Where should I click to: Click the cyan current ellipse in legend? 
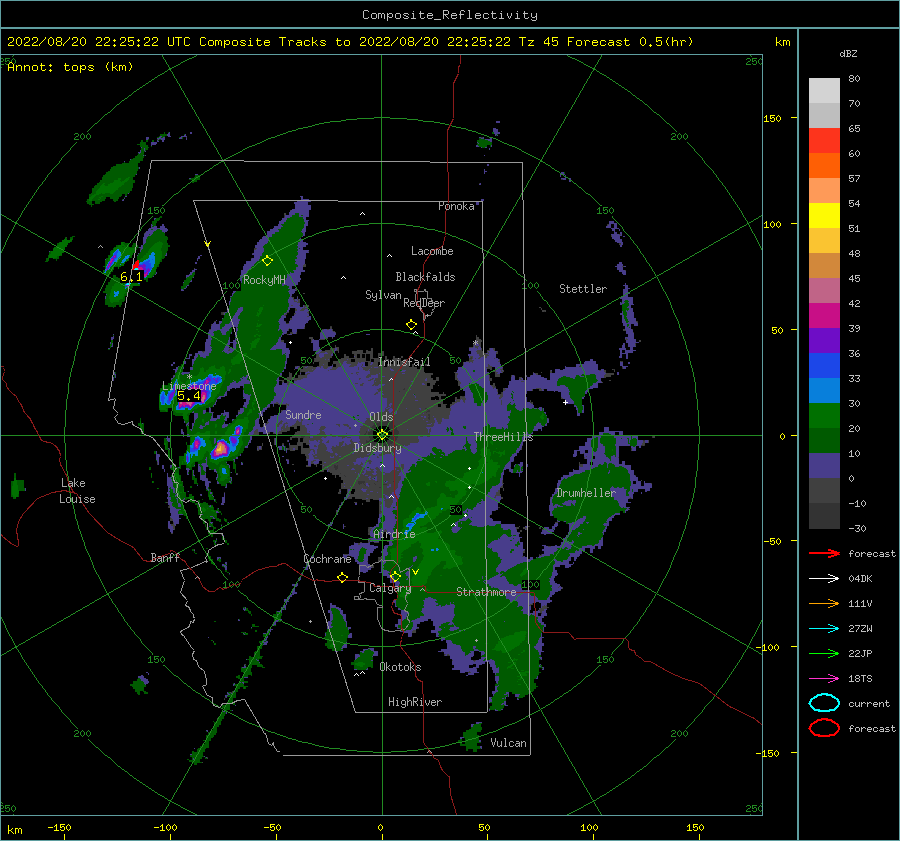coord(824,703)
